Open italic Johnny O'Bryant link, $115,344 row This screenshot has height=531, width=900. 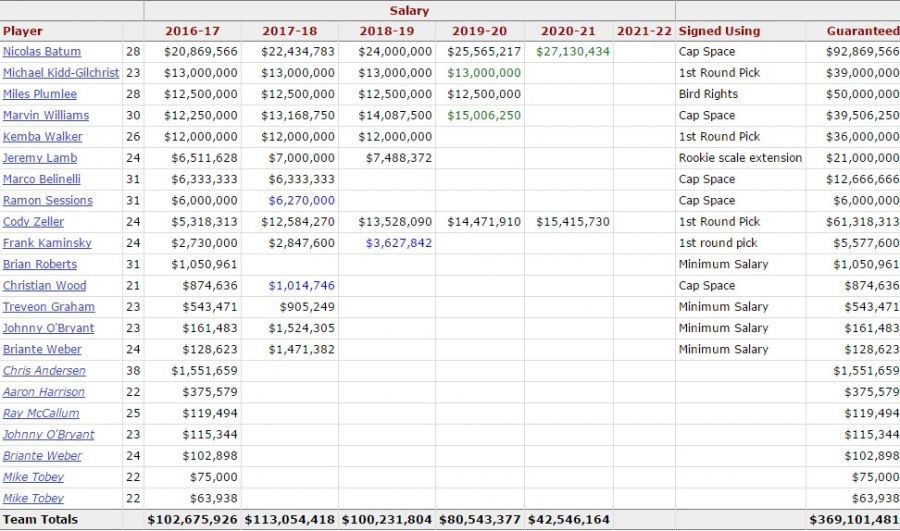(x=48, y=434)
